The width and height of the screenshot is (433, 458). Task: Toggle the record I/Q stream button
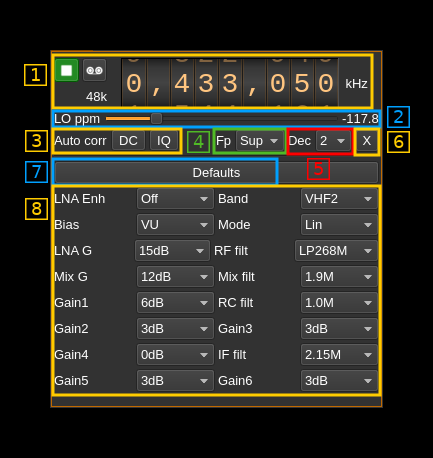point(94,70)
